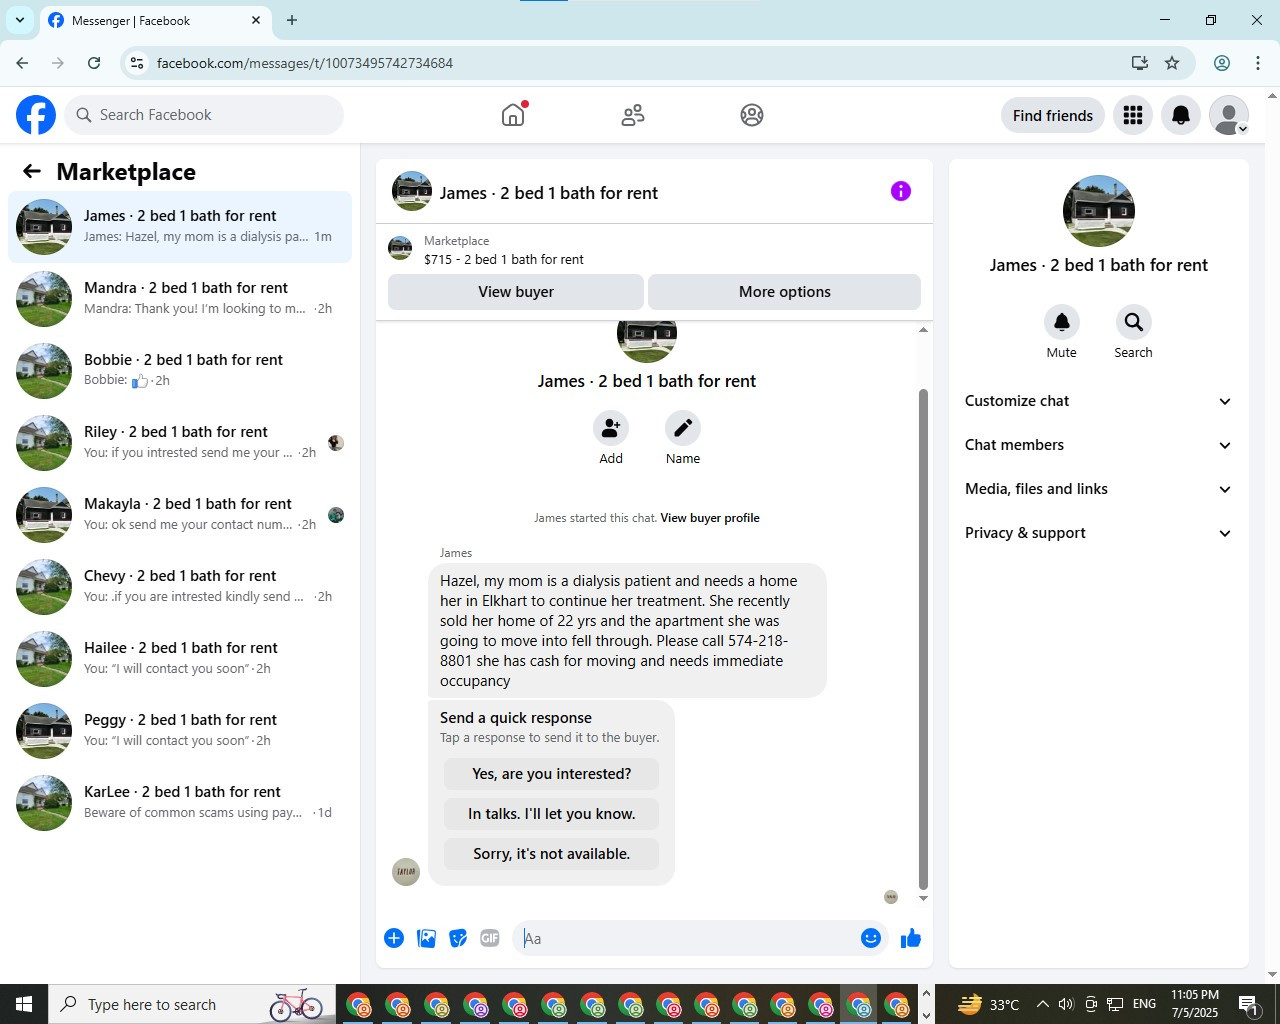Open the Windows notification center icon
The height and width of the screenshot is (1024, 1280).
1249,1004
